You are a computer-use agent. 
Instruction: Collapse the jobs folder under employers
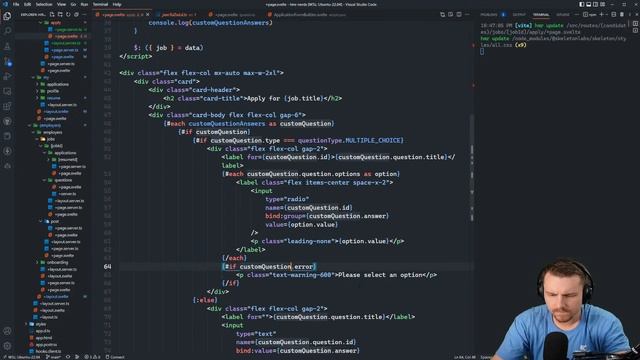(x=51, y=139)
